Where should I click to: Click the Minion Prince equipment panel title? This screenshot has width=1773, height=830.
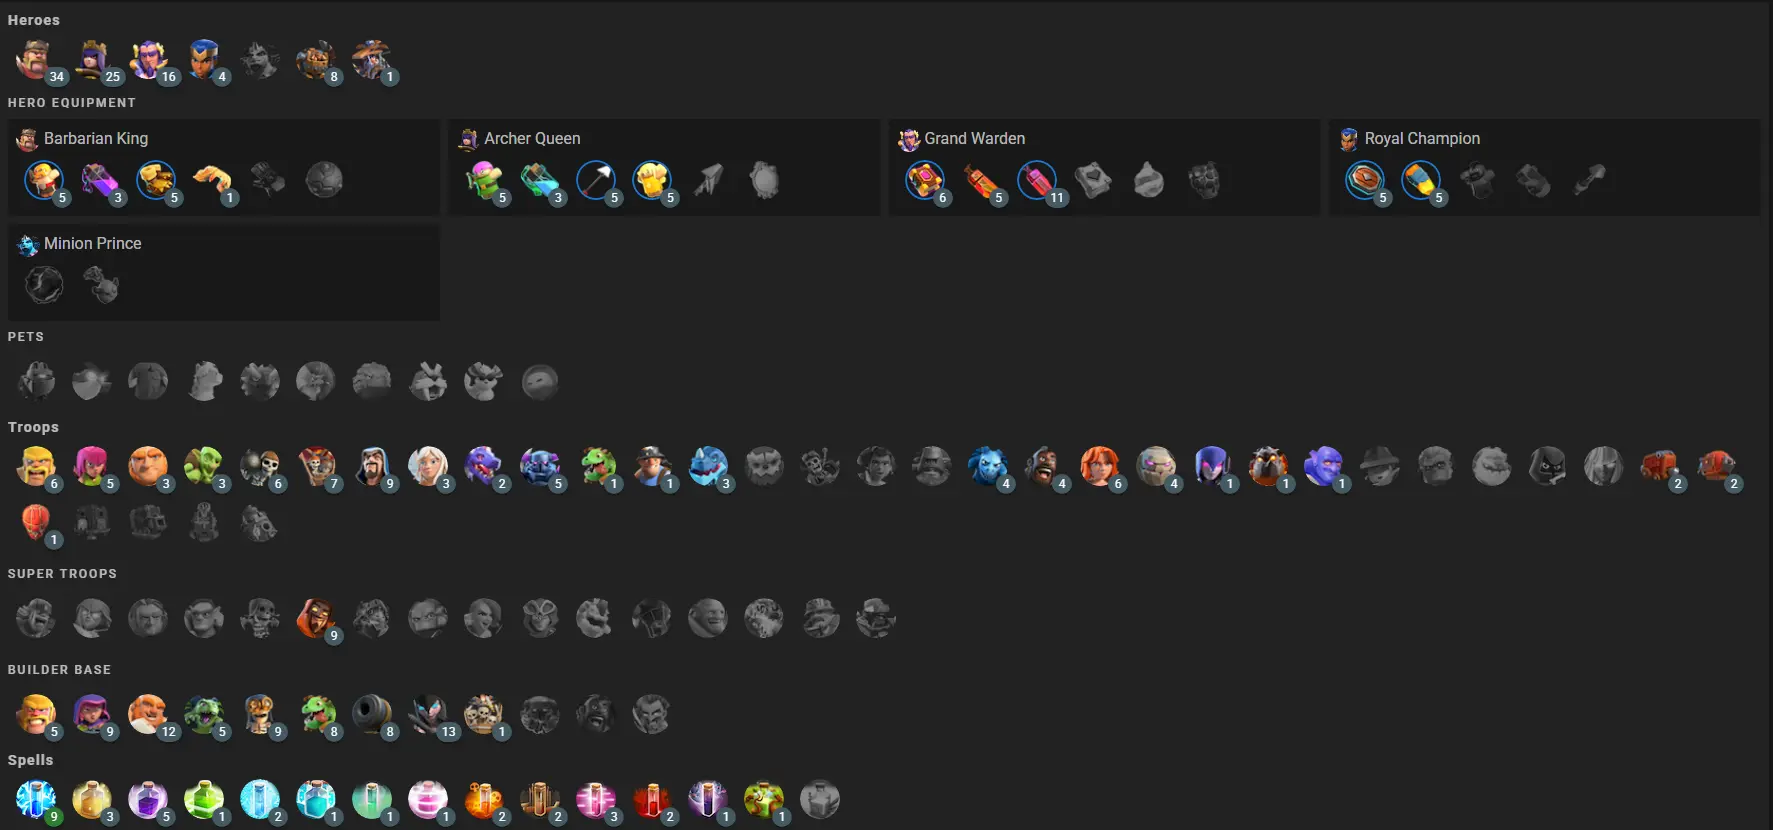point(92,243)
